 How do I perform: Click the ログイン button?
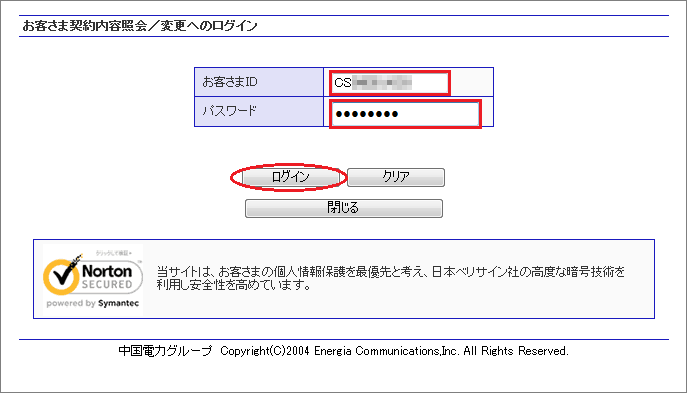[290, 177]
